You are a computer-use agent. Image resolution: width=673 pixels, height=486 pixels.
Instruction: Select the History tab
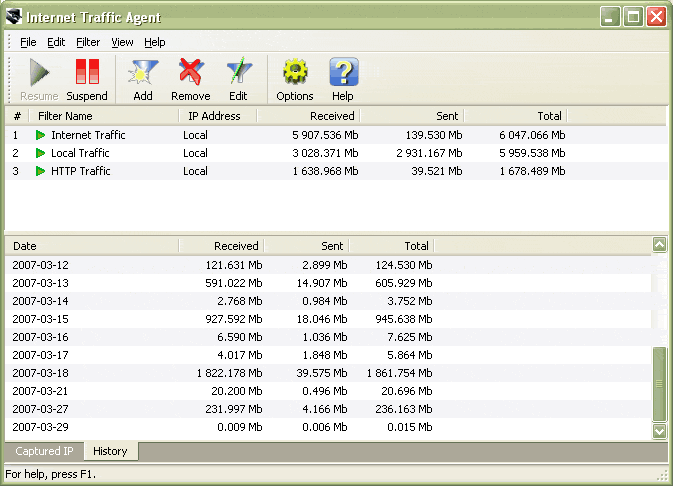coord(110,451)
